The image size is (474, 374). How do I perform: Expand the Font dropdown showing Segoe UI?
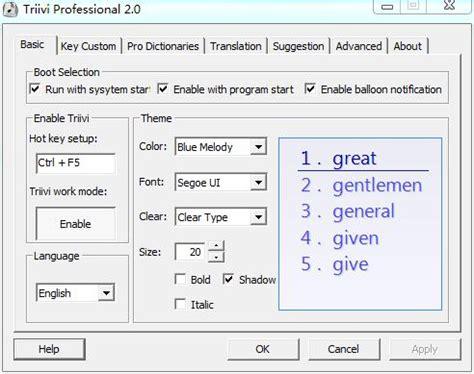tap(221, 182)
